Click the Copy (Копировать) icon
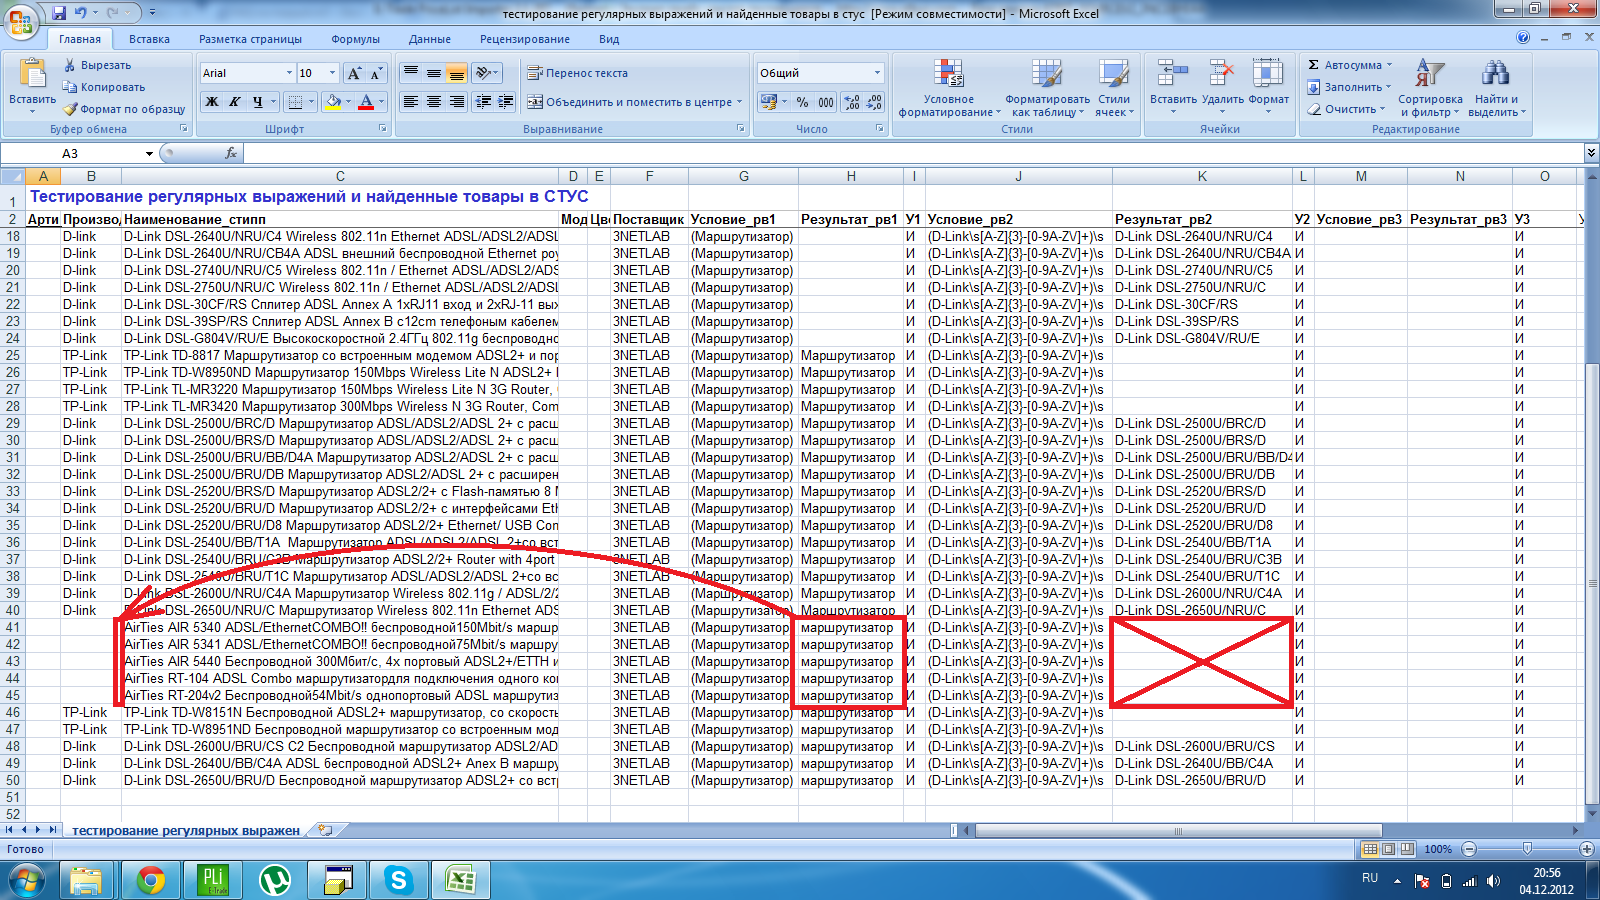Viewport: 1600px width, 900px height. [70, 87]
